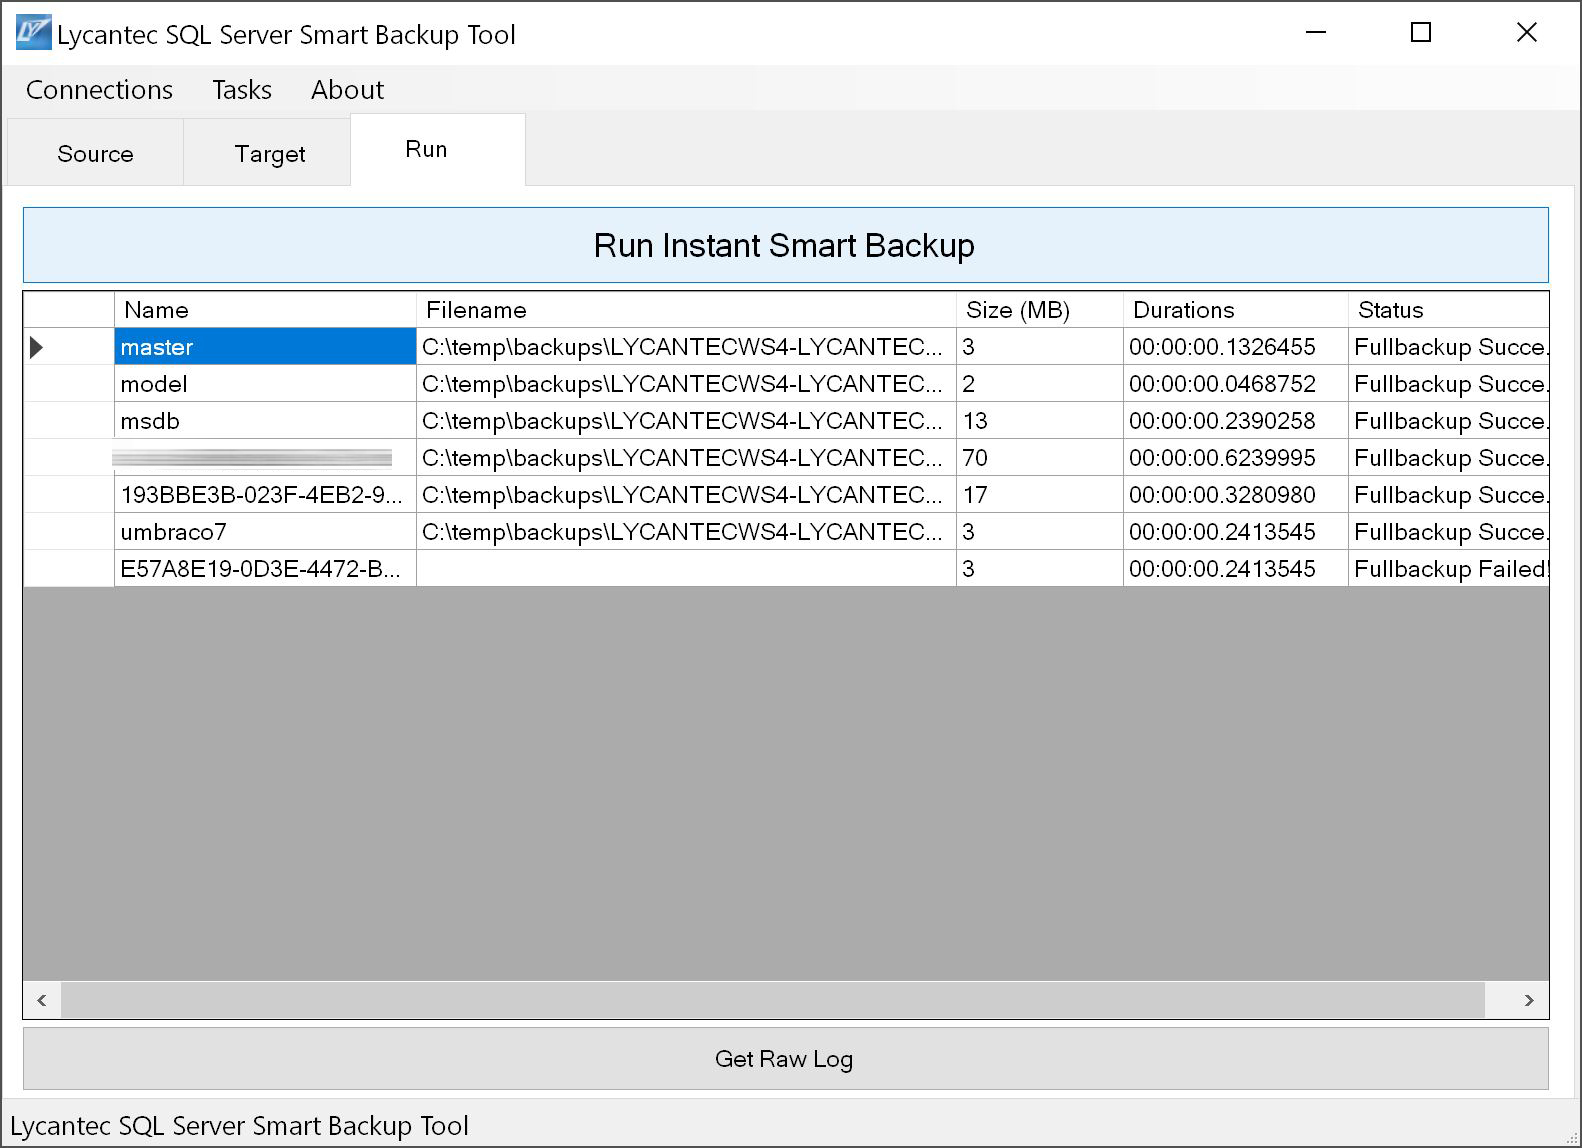This screenshot has width=1582, height=1148.
Task: Click the size cell showing 13
Action: tap(1040, 421)
